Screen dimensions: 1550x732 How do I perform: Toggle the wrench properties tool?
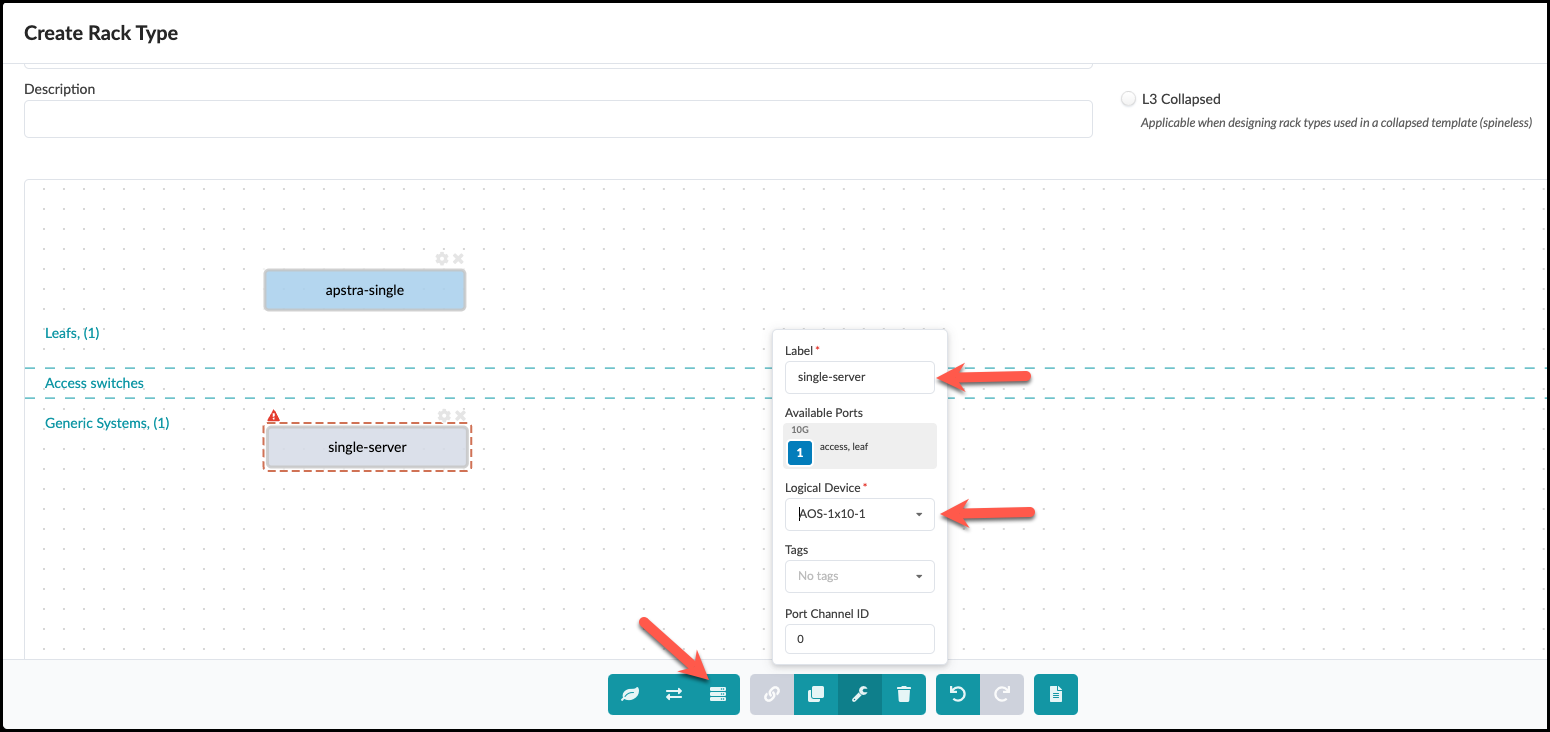860,694
